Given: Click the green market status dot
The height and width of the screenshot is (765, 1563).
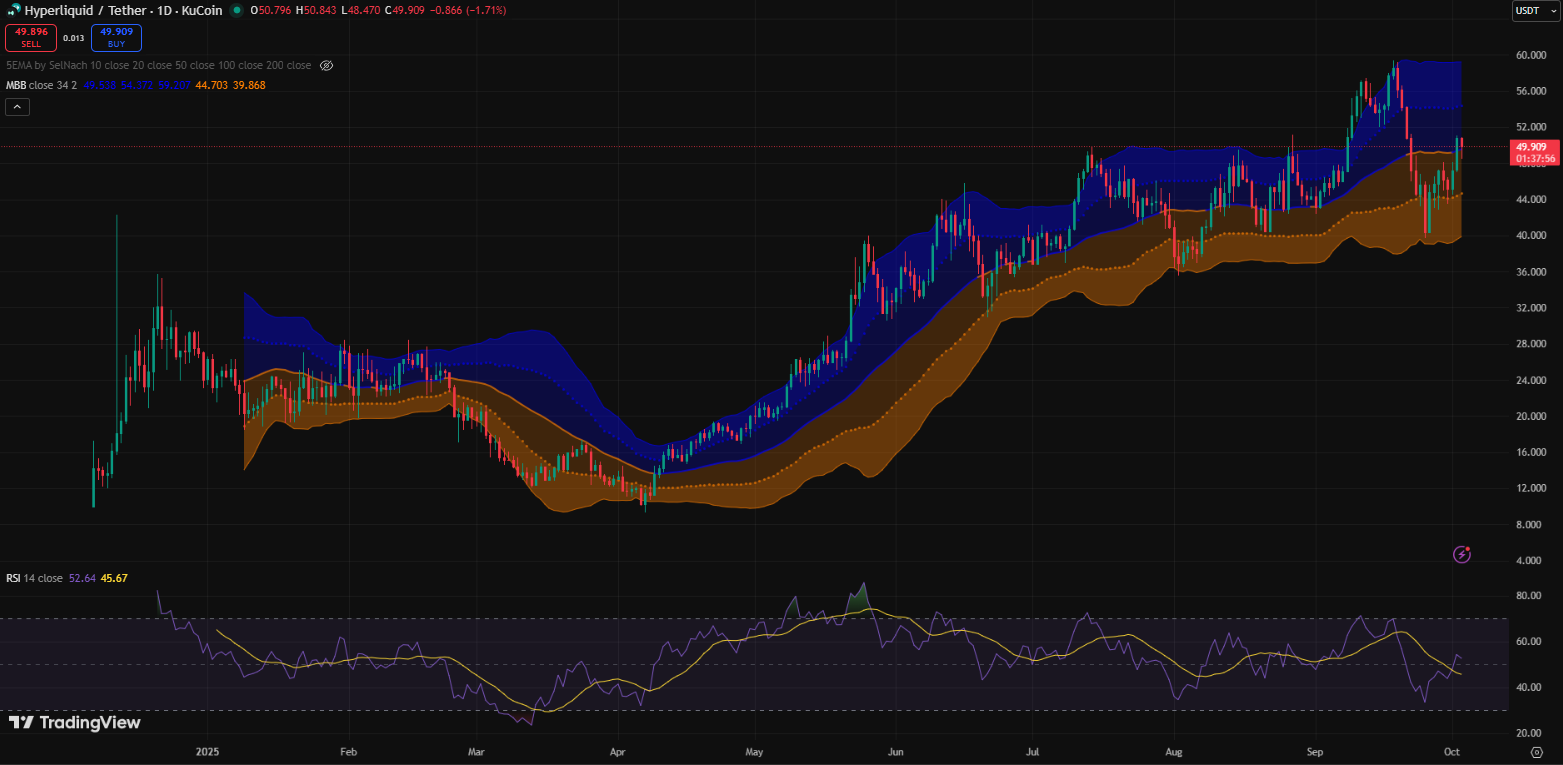Looking at the screenshot, I should click(236, 10).
